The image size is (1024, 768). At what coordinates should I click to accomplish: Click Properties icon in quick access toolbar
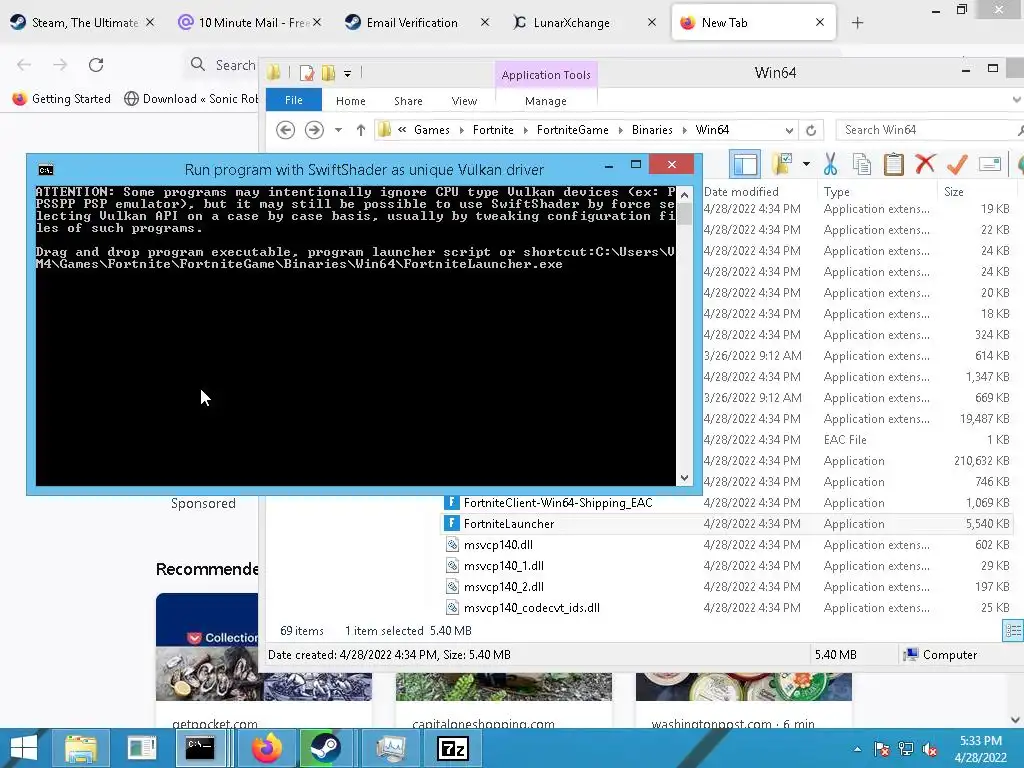(x=306, y=73)
